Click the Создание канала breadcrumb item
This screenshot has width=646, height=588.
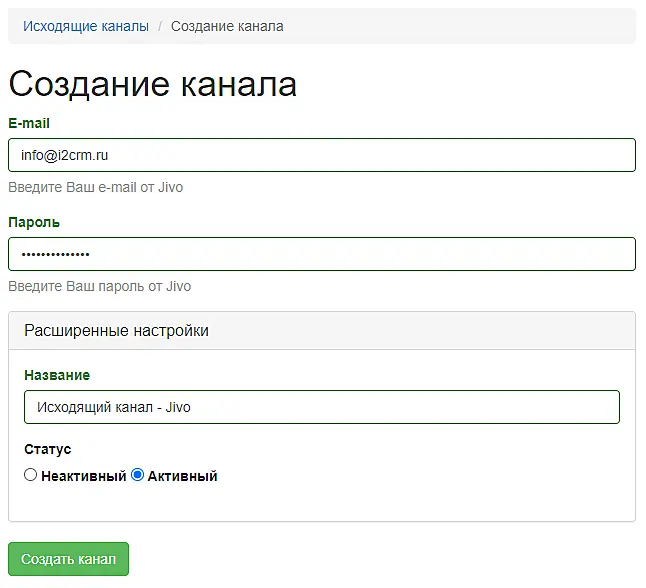tap(227, 26)
